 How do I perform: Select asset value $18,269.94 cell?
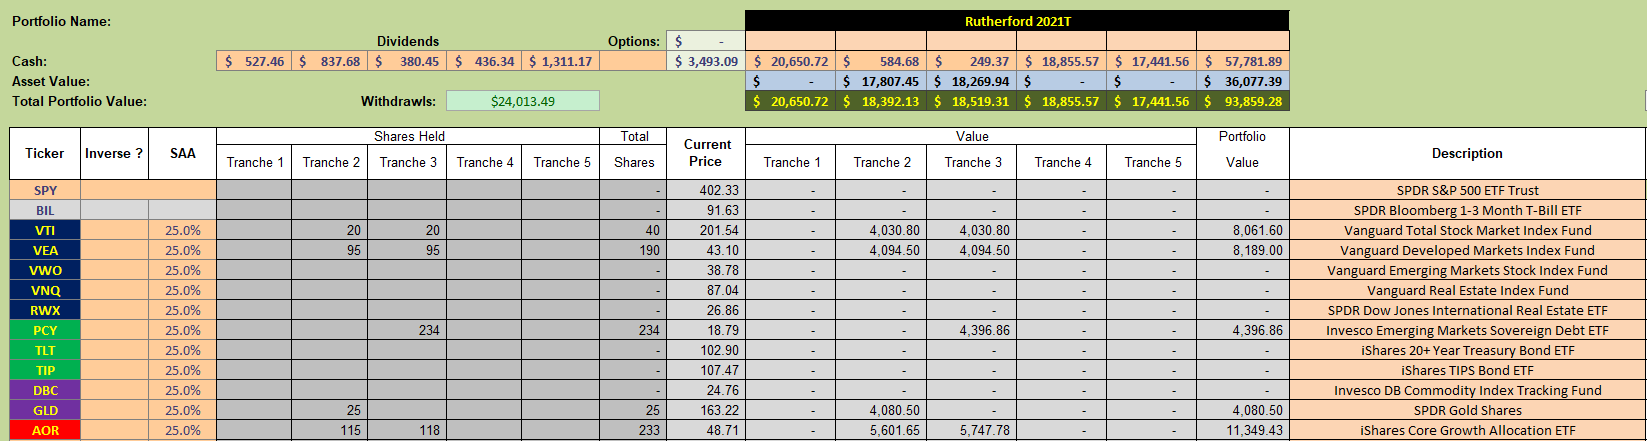point(971,81)
